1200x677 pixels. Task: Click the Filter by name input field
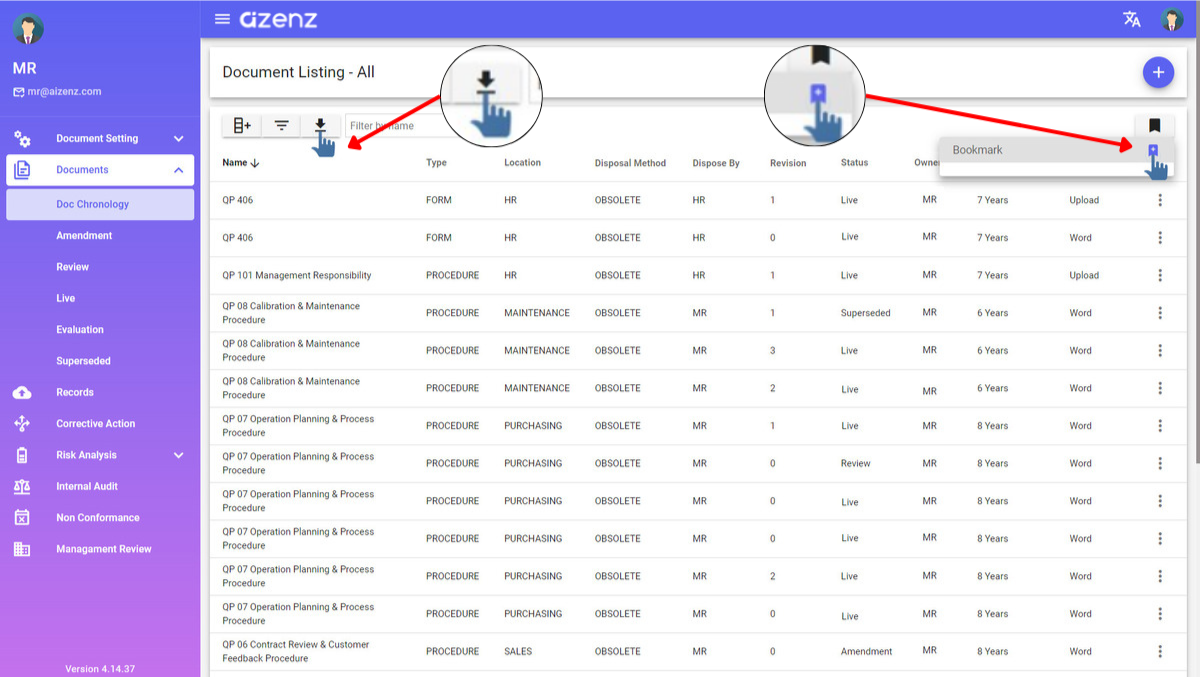click(x=390, y=126)
